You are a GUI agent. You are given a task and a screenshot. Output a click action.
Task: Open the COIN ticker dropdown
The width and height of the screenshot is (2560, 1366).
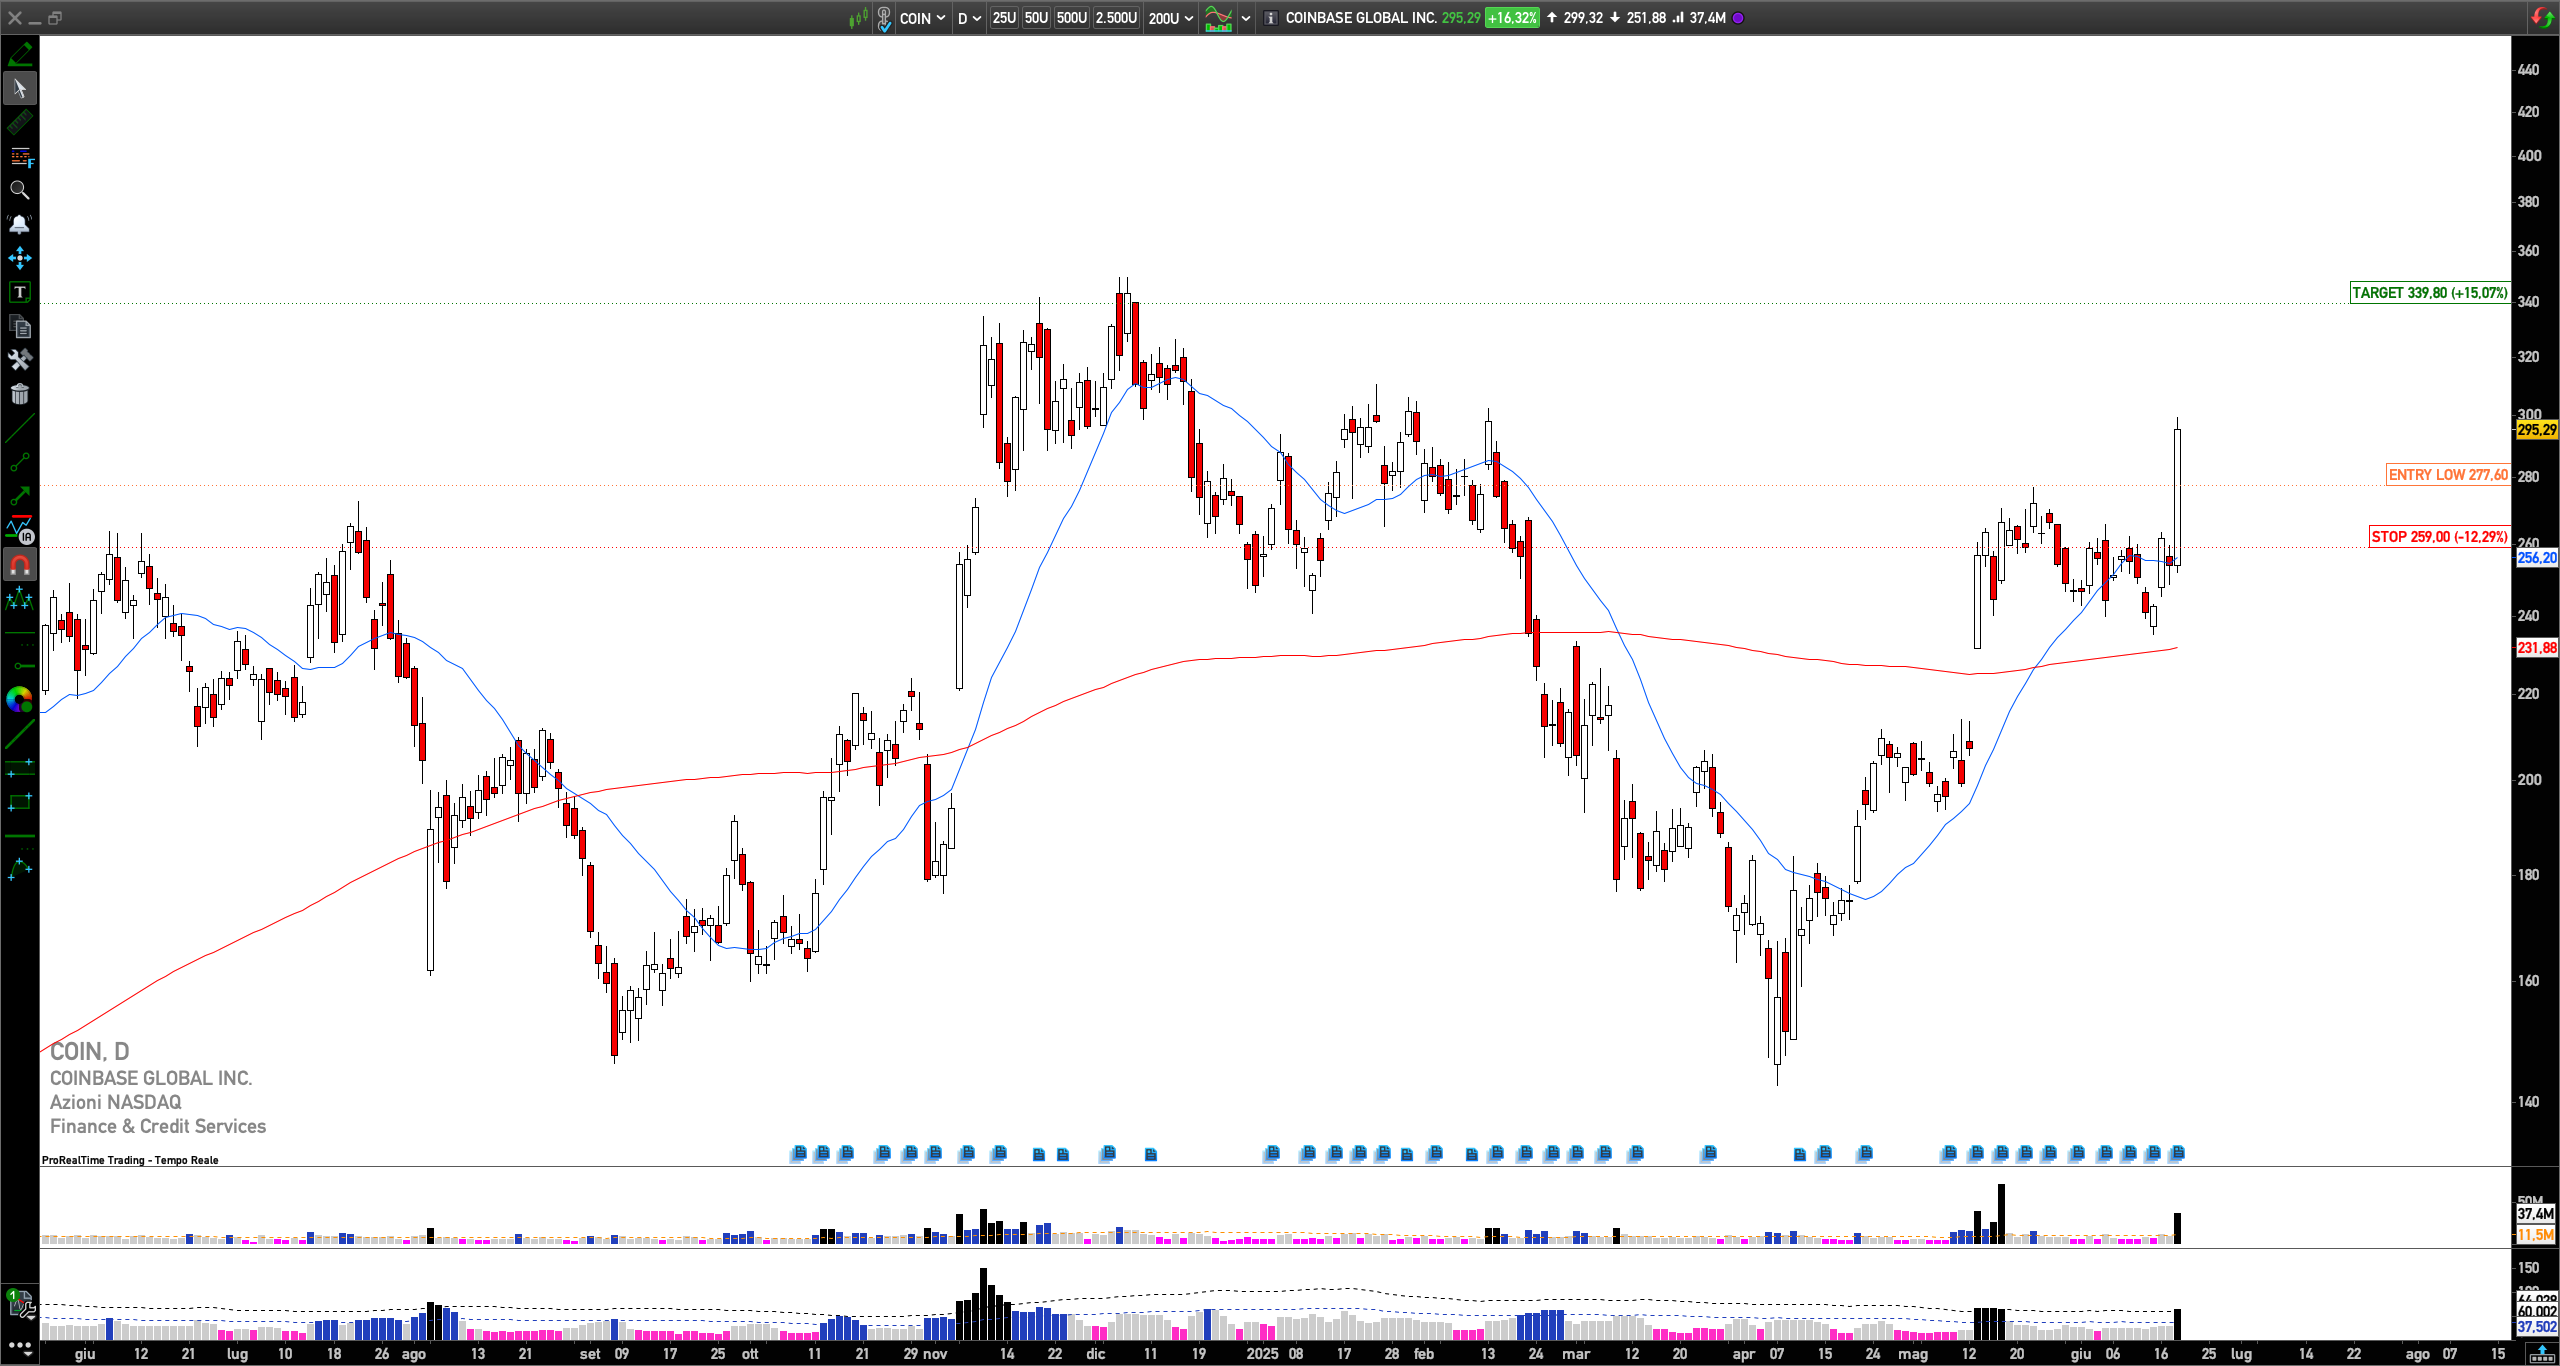(922, 18)
